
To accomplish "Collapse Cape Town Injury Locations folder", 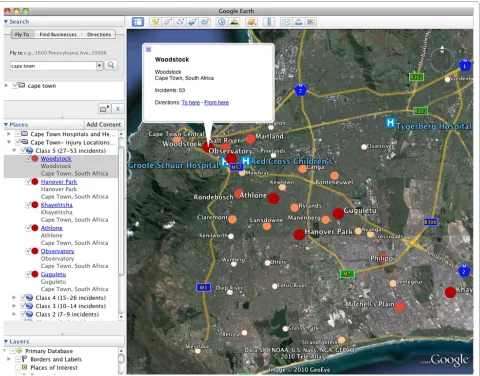I will coord(9,142).
